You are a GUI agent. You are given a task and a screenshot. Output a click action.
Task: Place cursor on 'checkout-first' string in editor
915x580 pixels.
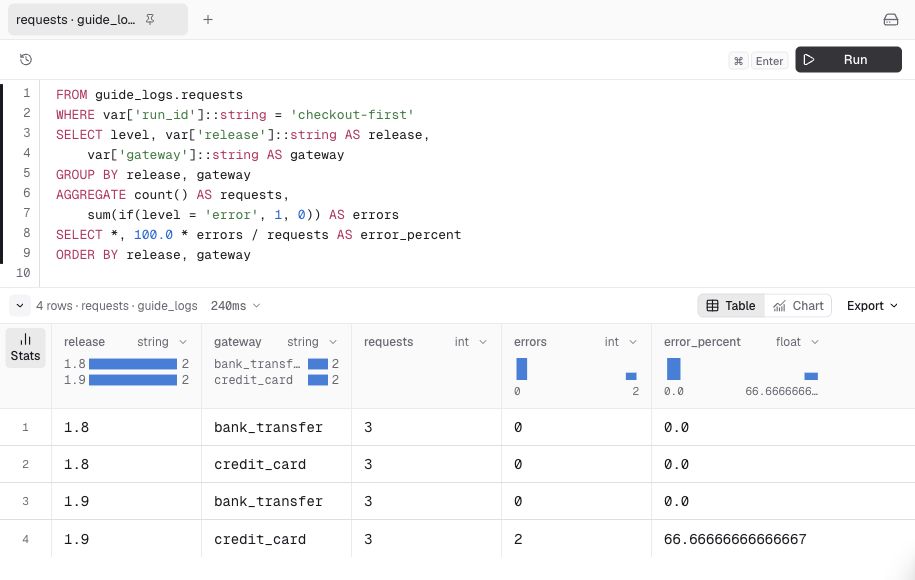(x=352, y=115)
